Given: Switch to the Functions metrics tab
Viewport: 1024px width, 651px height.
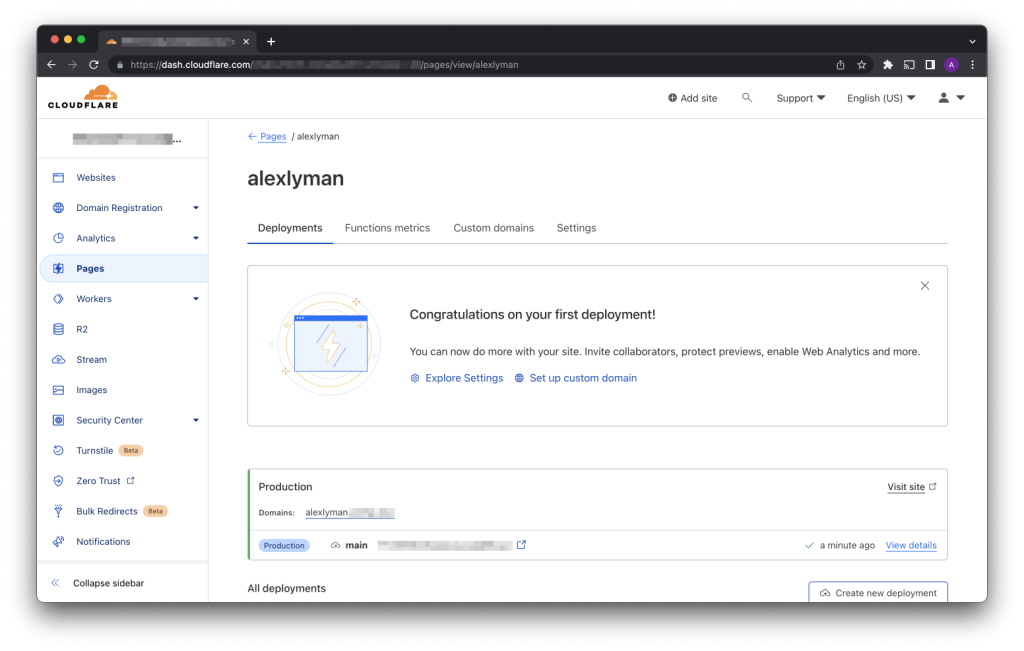Looking at the screenshot, I should coord(387,228).
